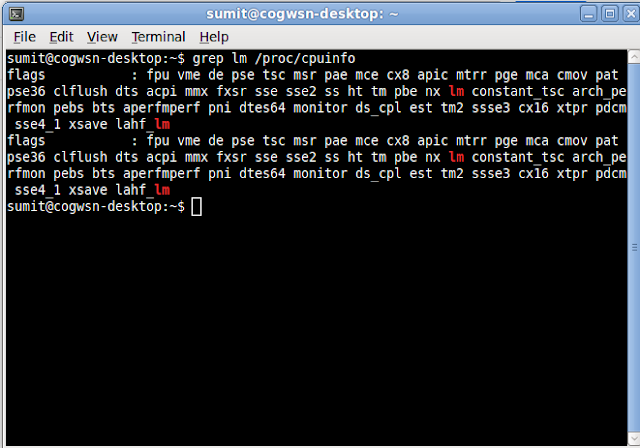Click the first flags label in output
The image size is (640, 448).
coord(26,75)
